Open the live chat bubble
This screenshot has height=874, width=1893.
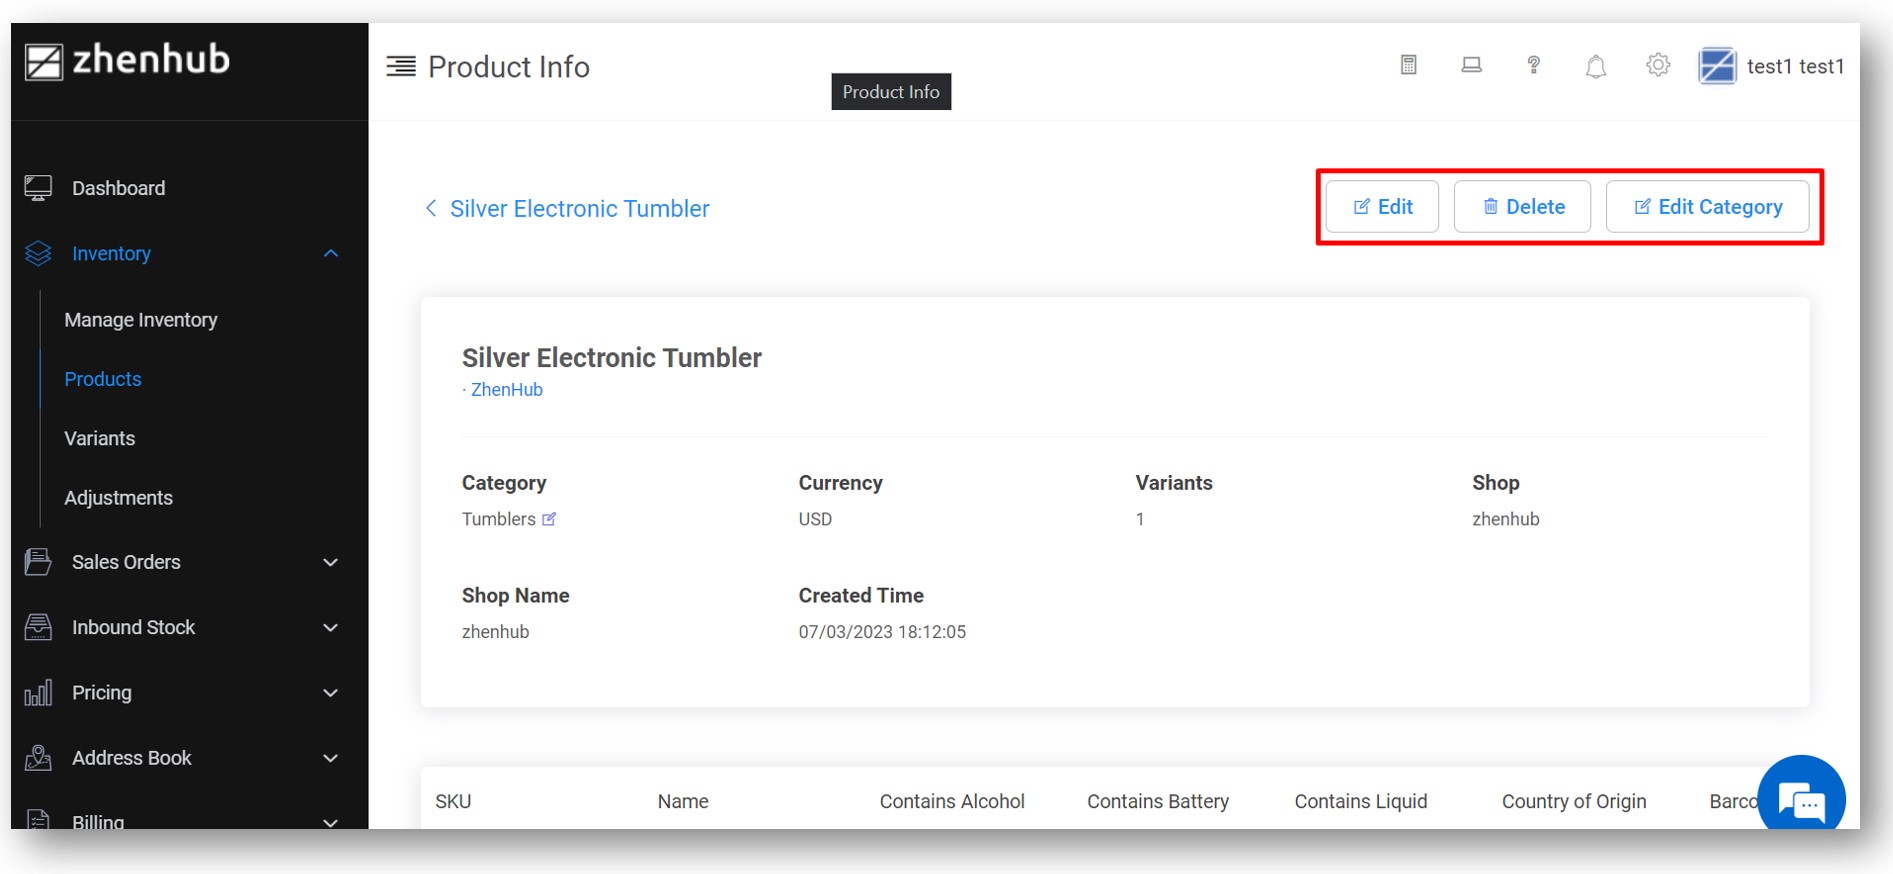[x=1801, y=799]
